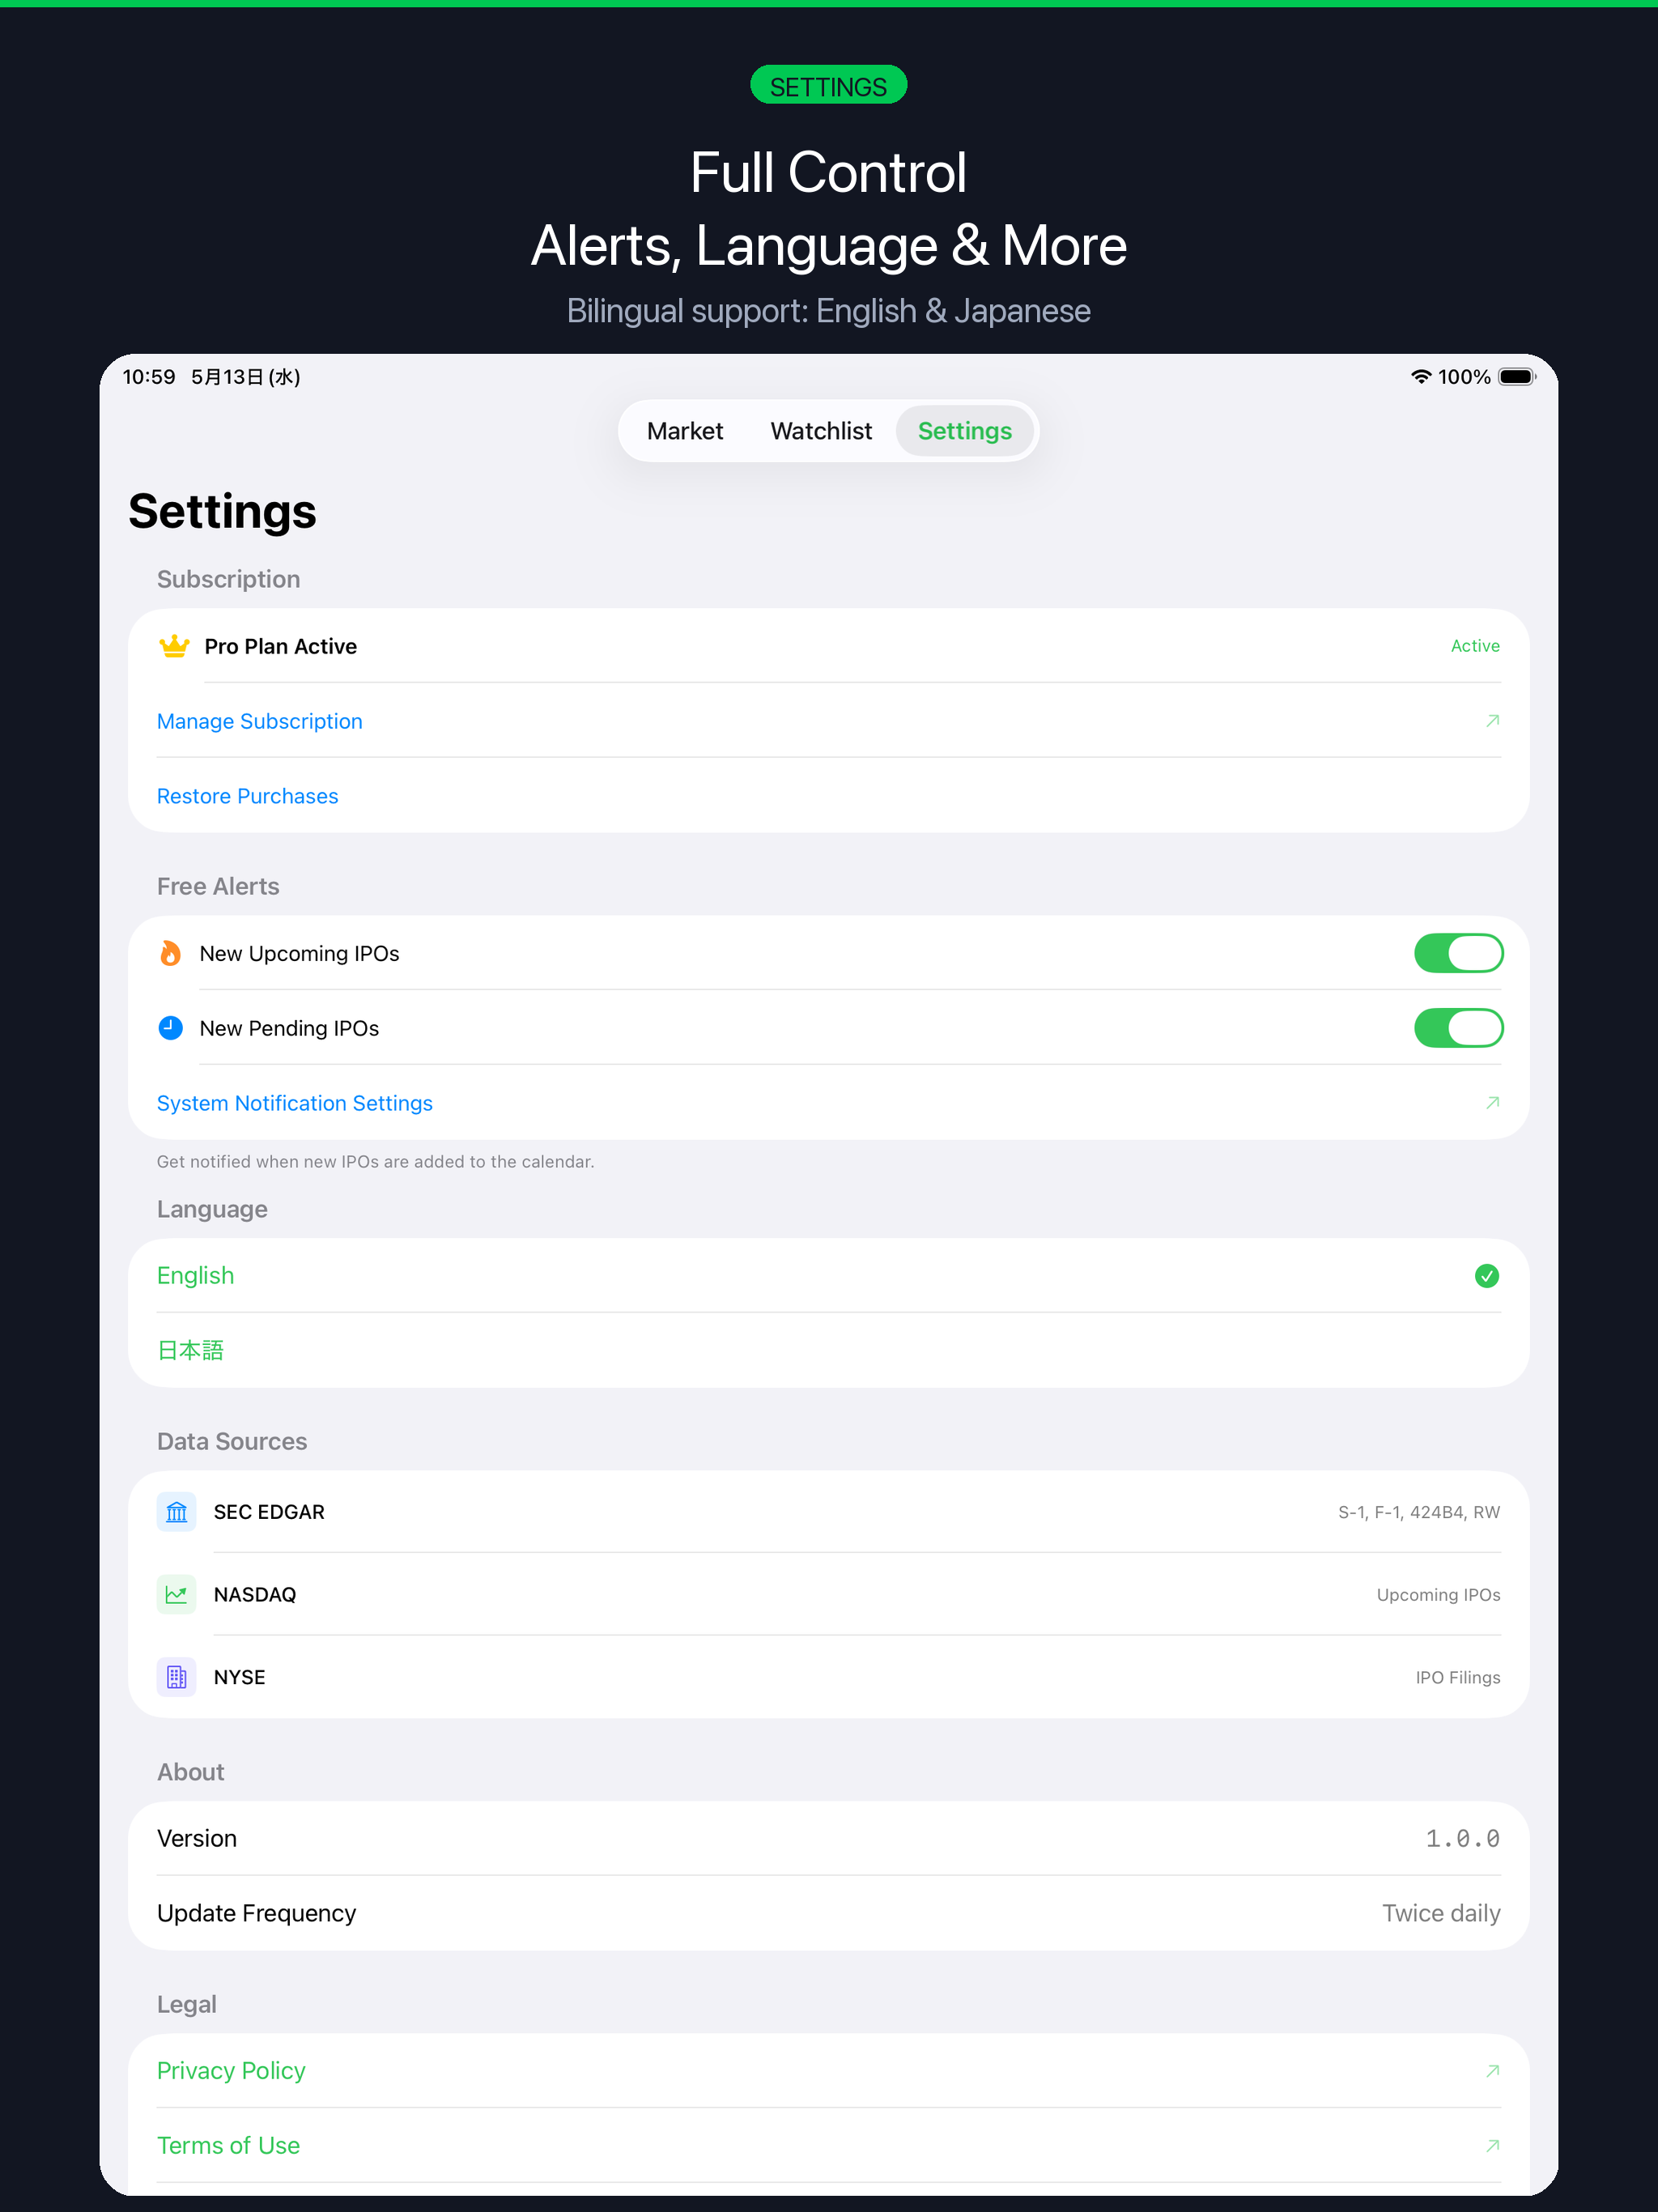Switch to the Market tab

tap(685, 431)
